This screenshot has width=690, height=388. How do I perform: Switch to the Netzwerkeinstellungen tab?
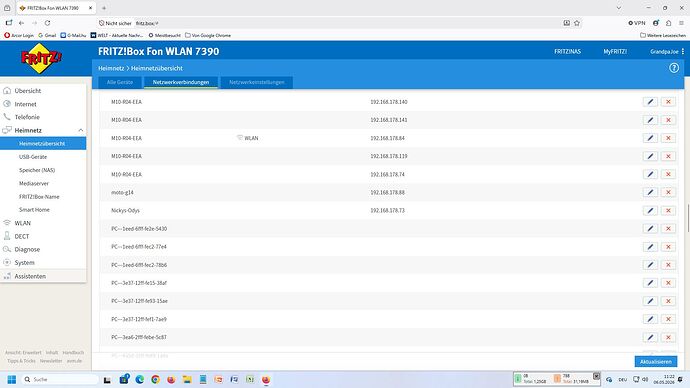(257, 82)
